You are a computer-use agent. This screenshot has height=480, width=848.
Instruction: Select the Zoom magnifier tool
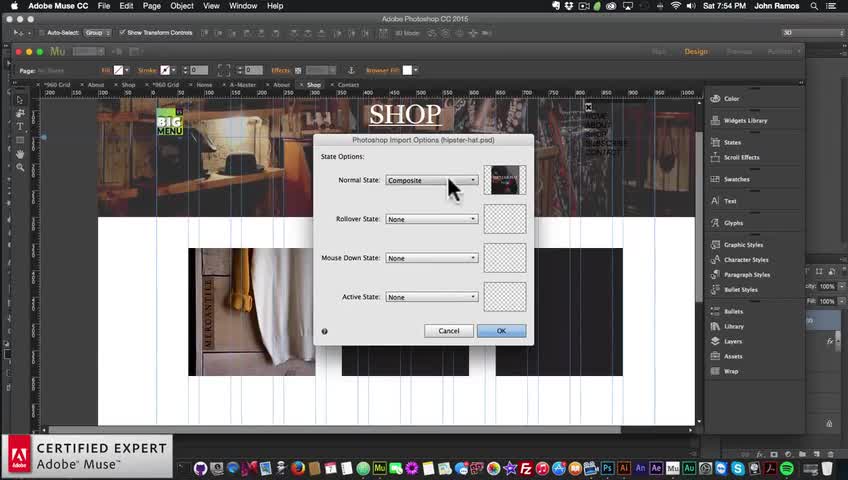(20, 167)
